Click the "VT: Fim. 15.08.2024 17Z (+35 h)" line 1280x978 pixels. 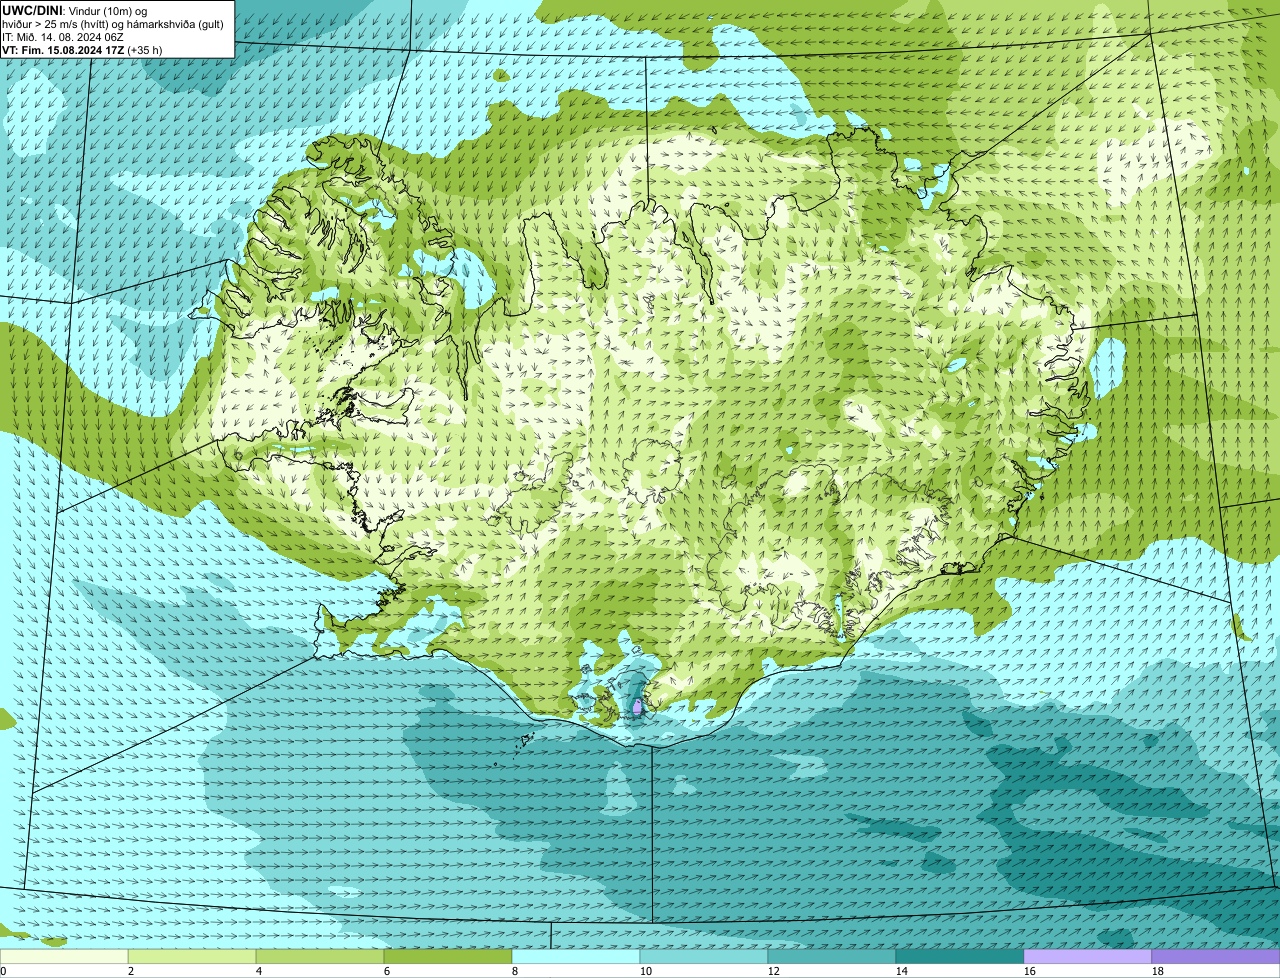(x=82, y=49)
